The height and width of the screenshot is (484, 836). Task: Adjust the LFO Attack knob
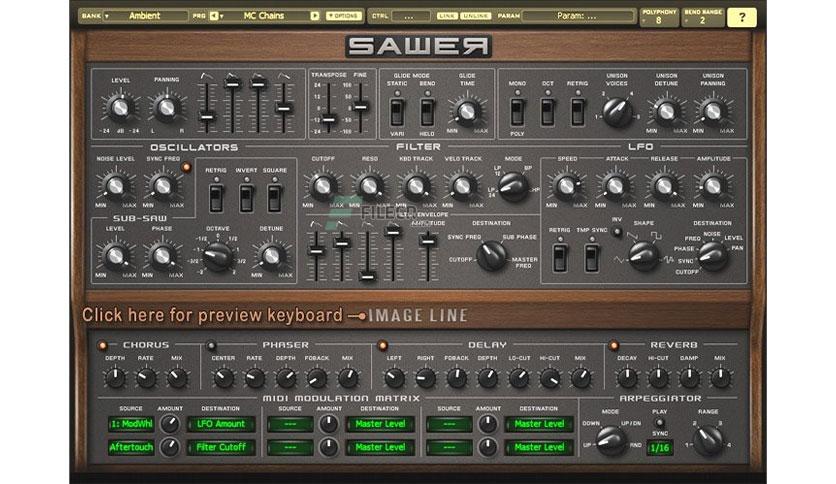pyautogui.click(x=615, y=186)
